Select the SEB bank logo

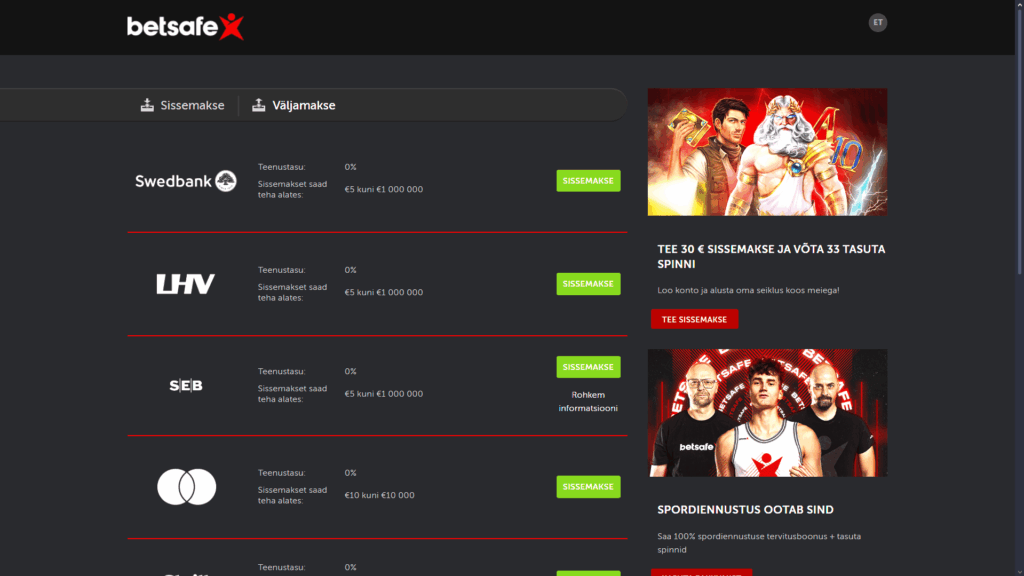point(186,386)
